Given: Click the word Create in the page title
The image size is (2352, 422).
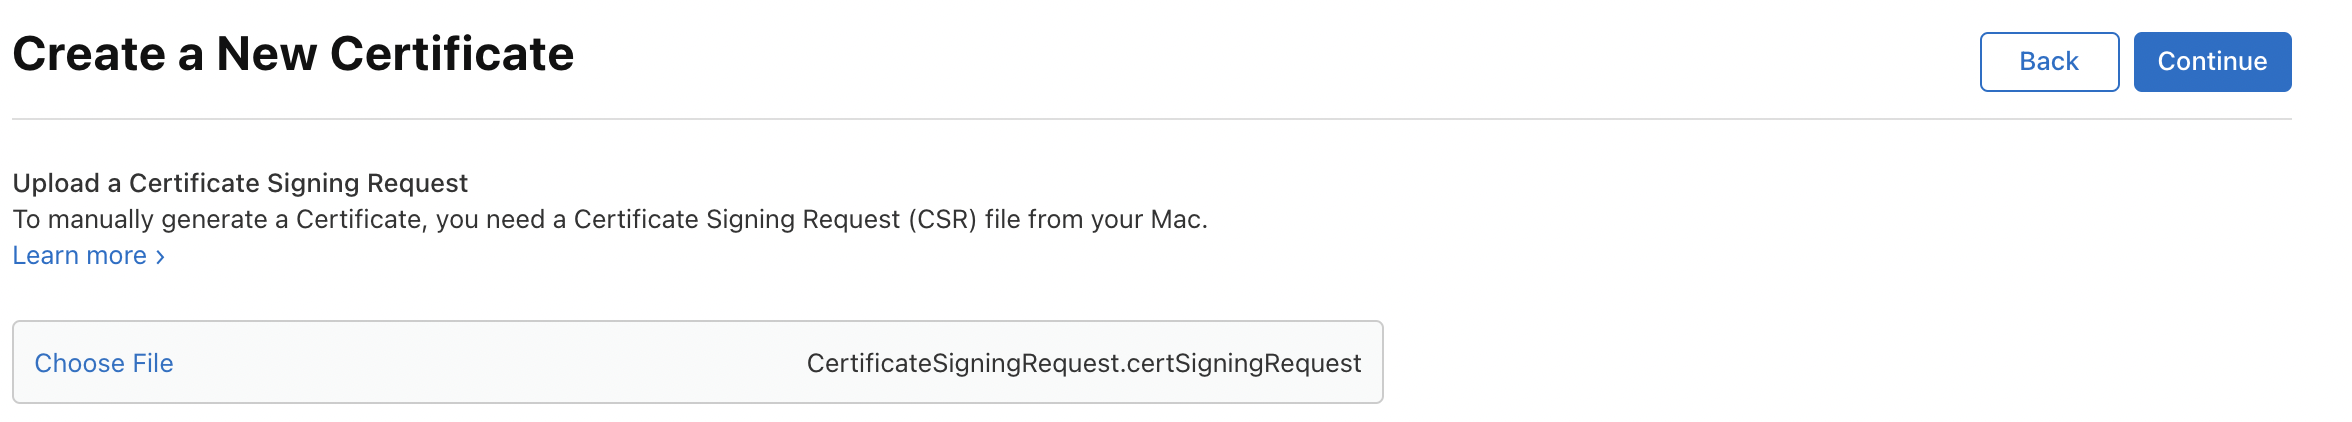Looking at the screenshot, I should (x=89, y=54).
